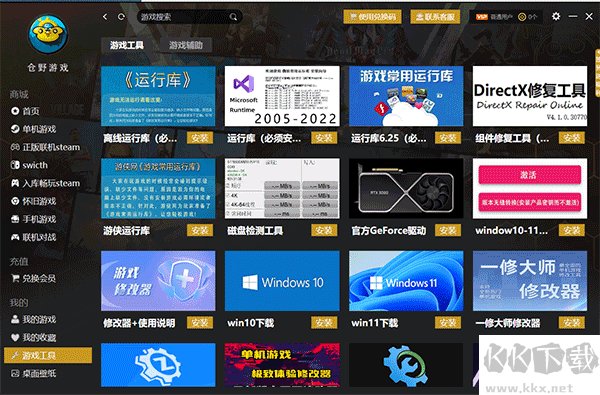Click the 磁盘检测工具 title text

coord(255,230)
